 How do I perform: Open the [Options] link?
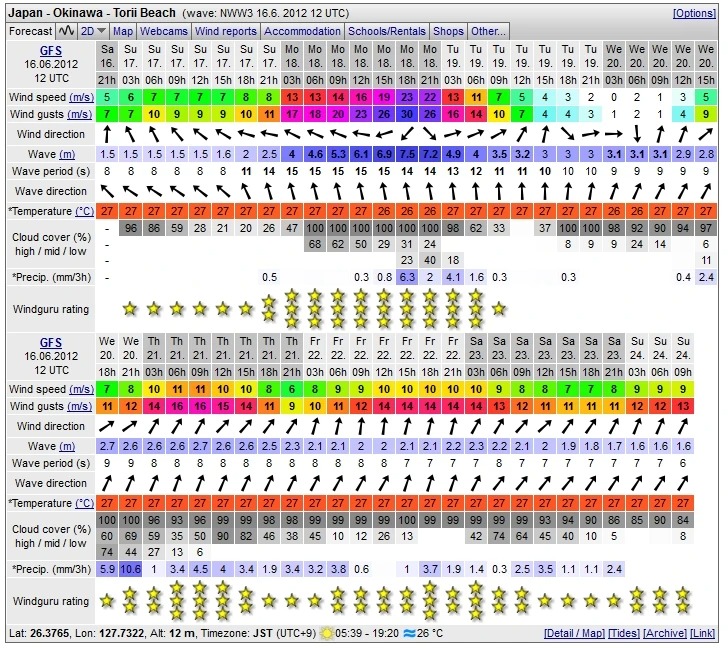click(x=694, y=13)
